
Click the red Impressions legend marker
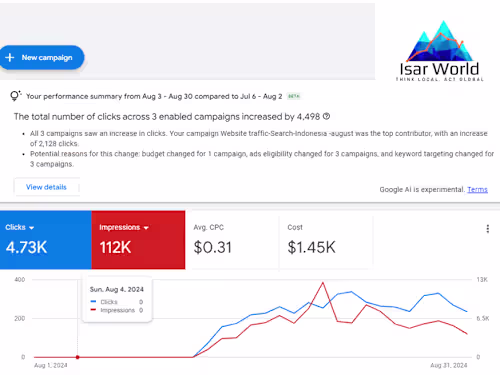tap(93, 310)
